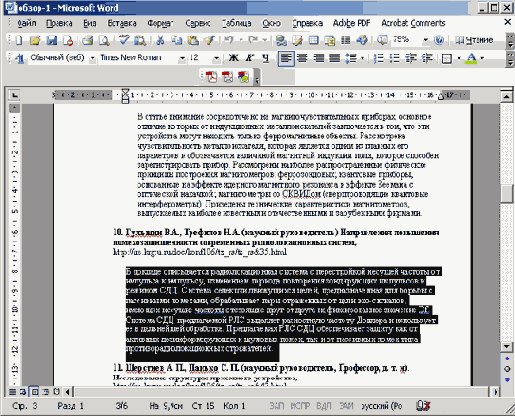Save the document with the floppy icon
This screenshot has width=515, height=416.
point(52,40)
